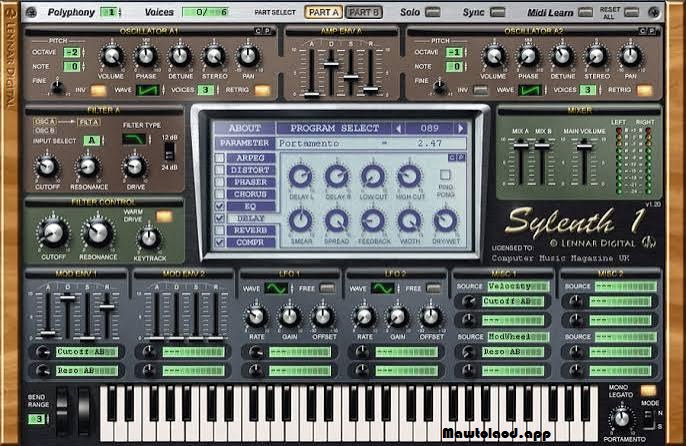This screenshot has width=686, height=446.
Task: Click the Oscillator A1 Pan knob
Action: [248, 56]
